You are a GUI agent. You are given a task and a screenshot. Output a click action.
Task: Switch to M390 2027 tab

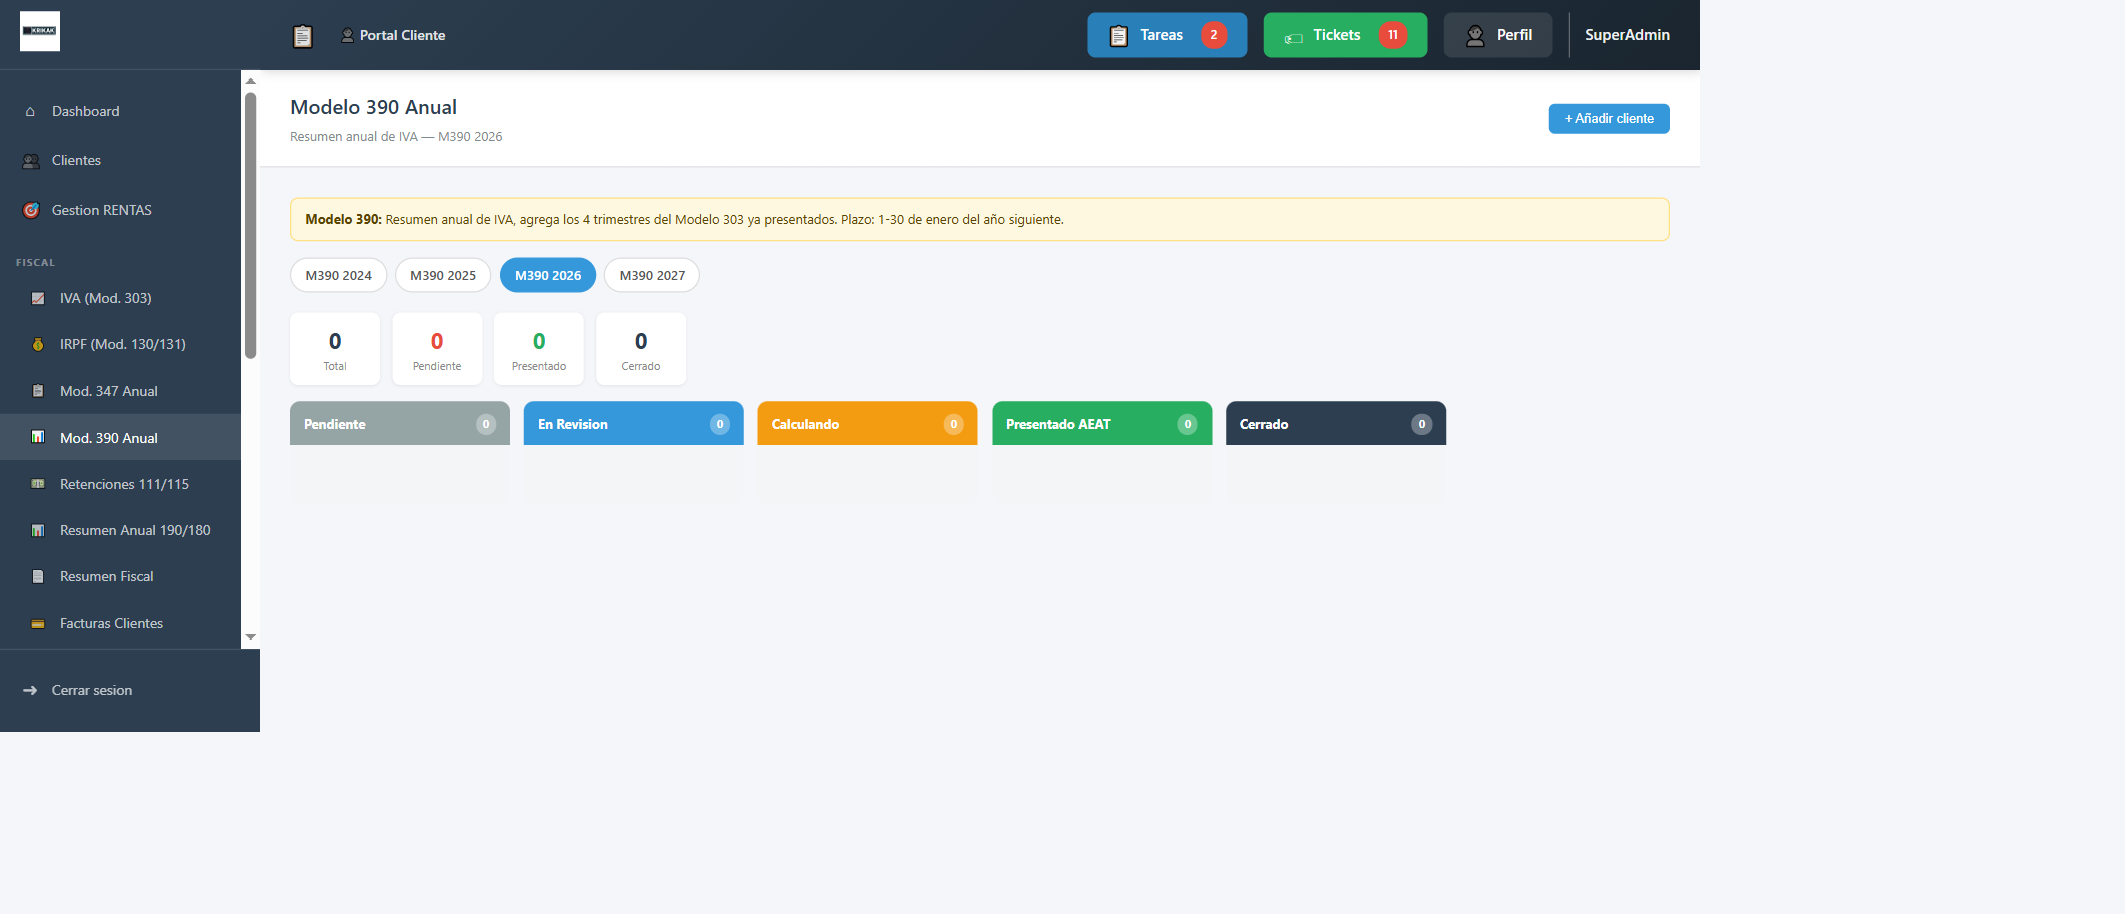pyautogui.click(x=652, y=275)
